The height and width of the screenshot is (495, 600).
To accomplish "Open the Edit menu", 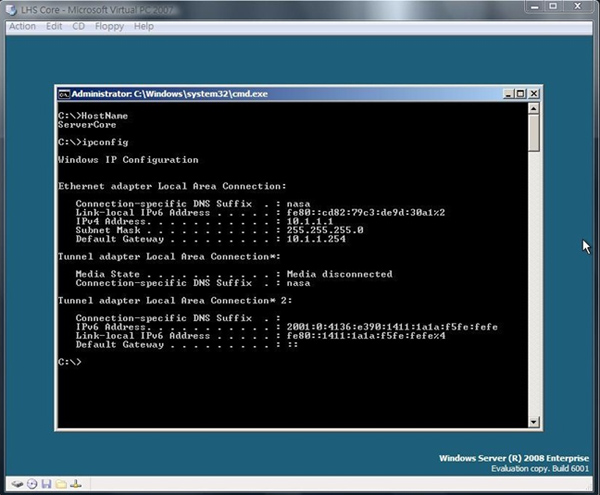I will pos(53,26).
